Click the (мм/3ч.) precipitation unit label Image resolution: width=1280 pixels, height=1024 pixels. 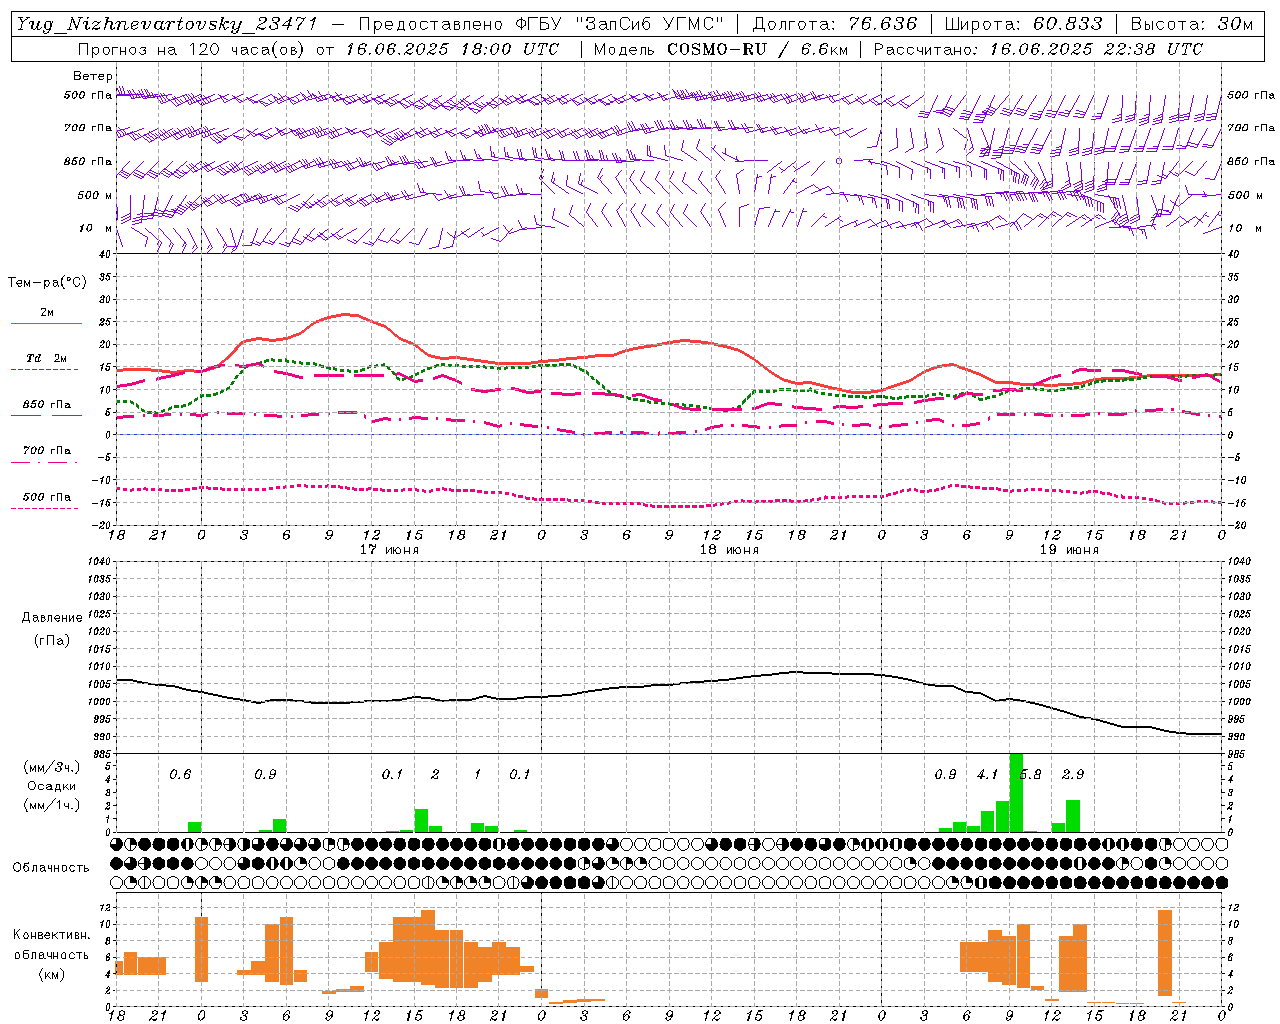click(x=51, y=767)
